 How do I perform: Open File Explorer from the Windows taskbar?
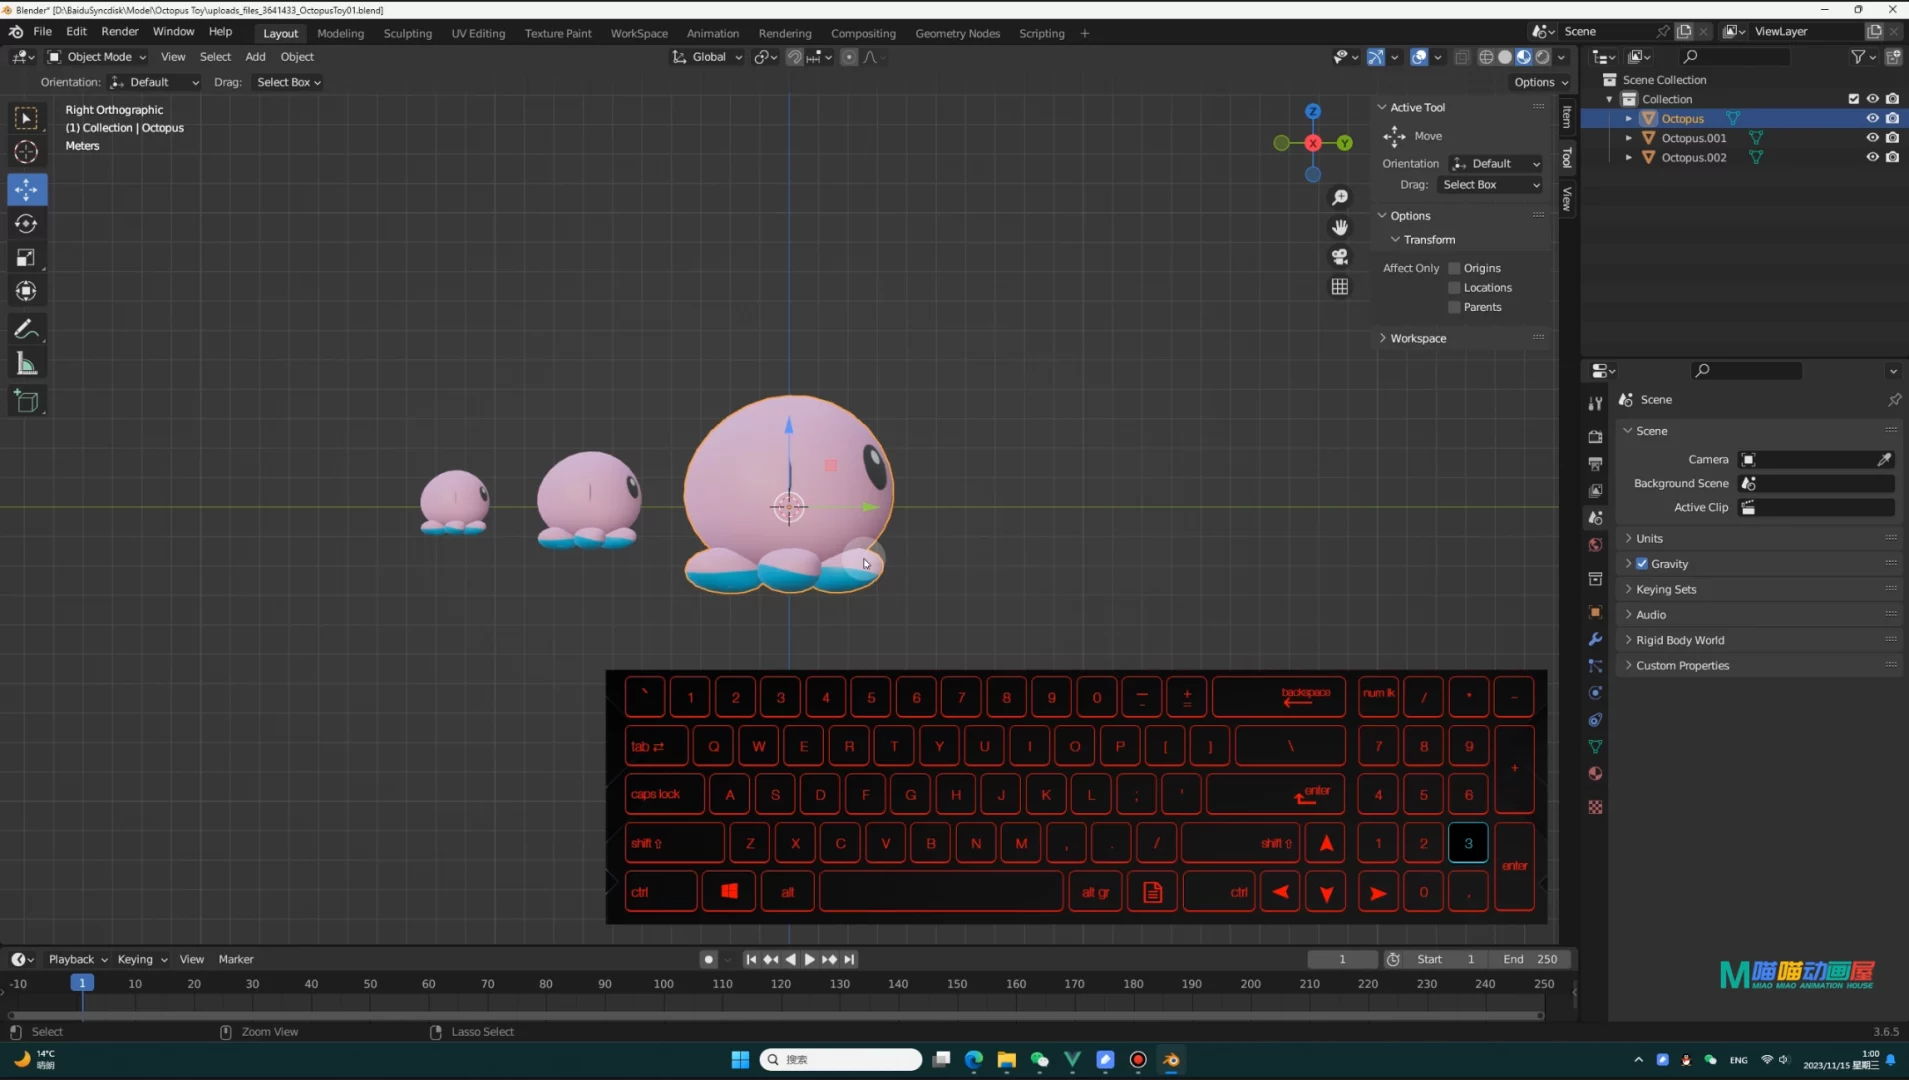(x=1006, y=1060)
